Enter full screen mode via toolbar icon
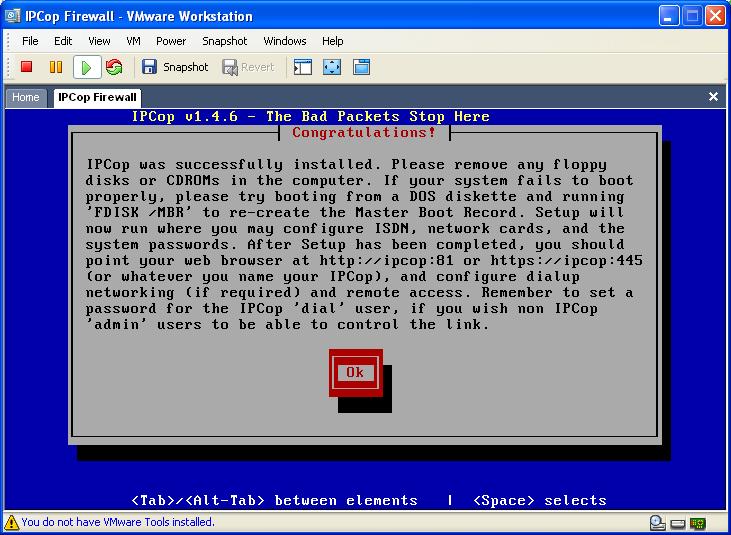 [332, 67]
